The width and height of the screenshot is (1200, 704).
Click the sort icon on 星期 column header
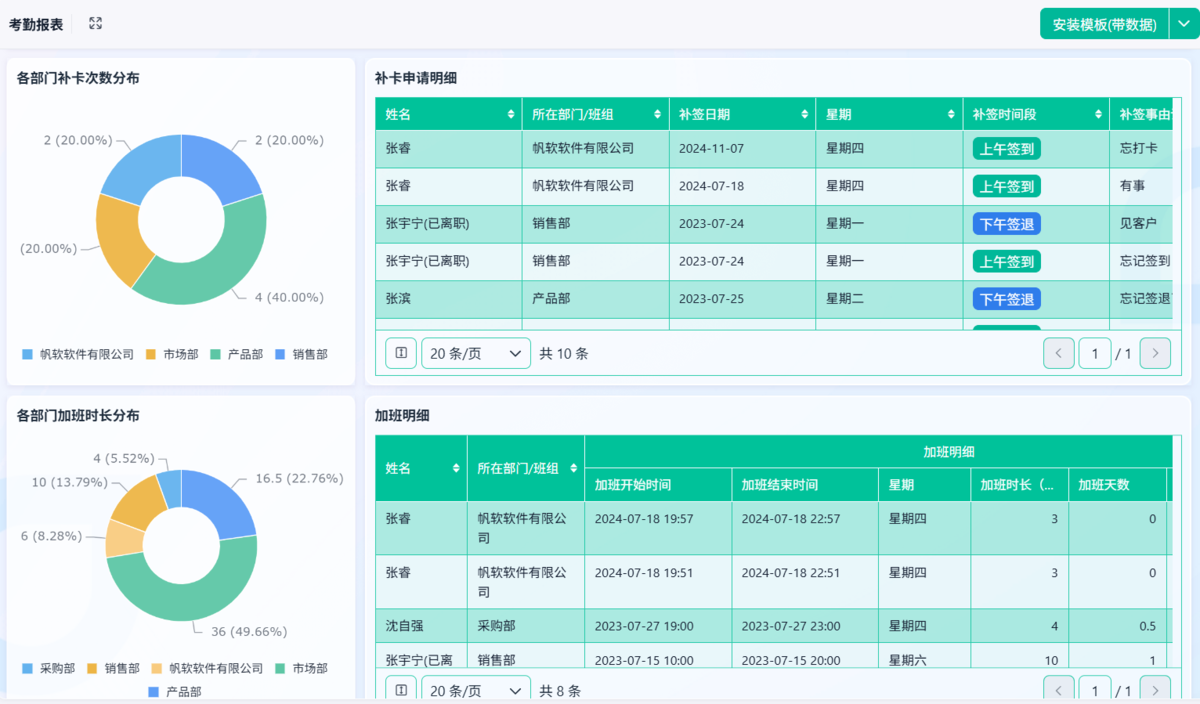[951, 115]
